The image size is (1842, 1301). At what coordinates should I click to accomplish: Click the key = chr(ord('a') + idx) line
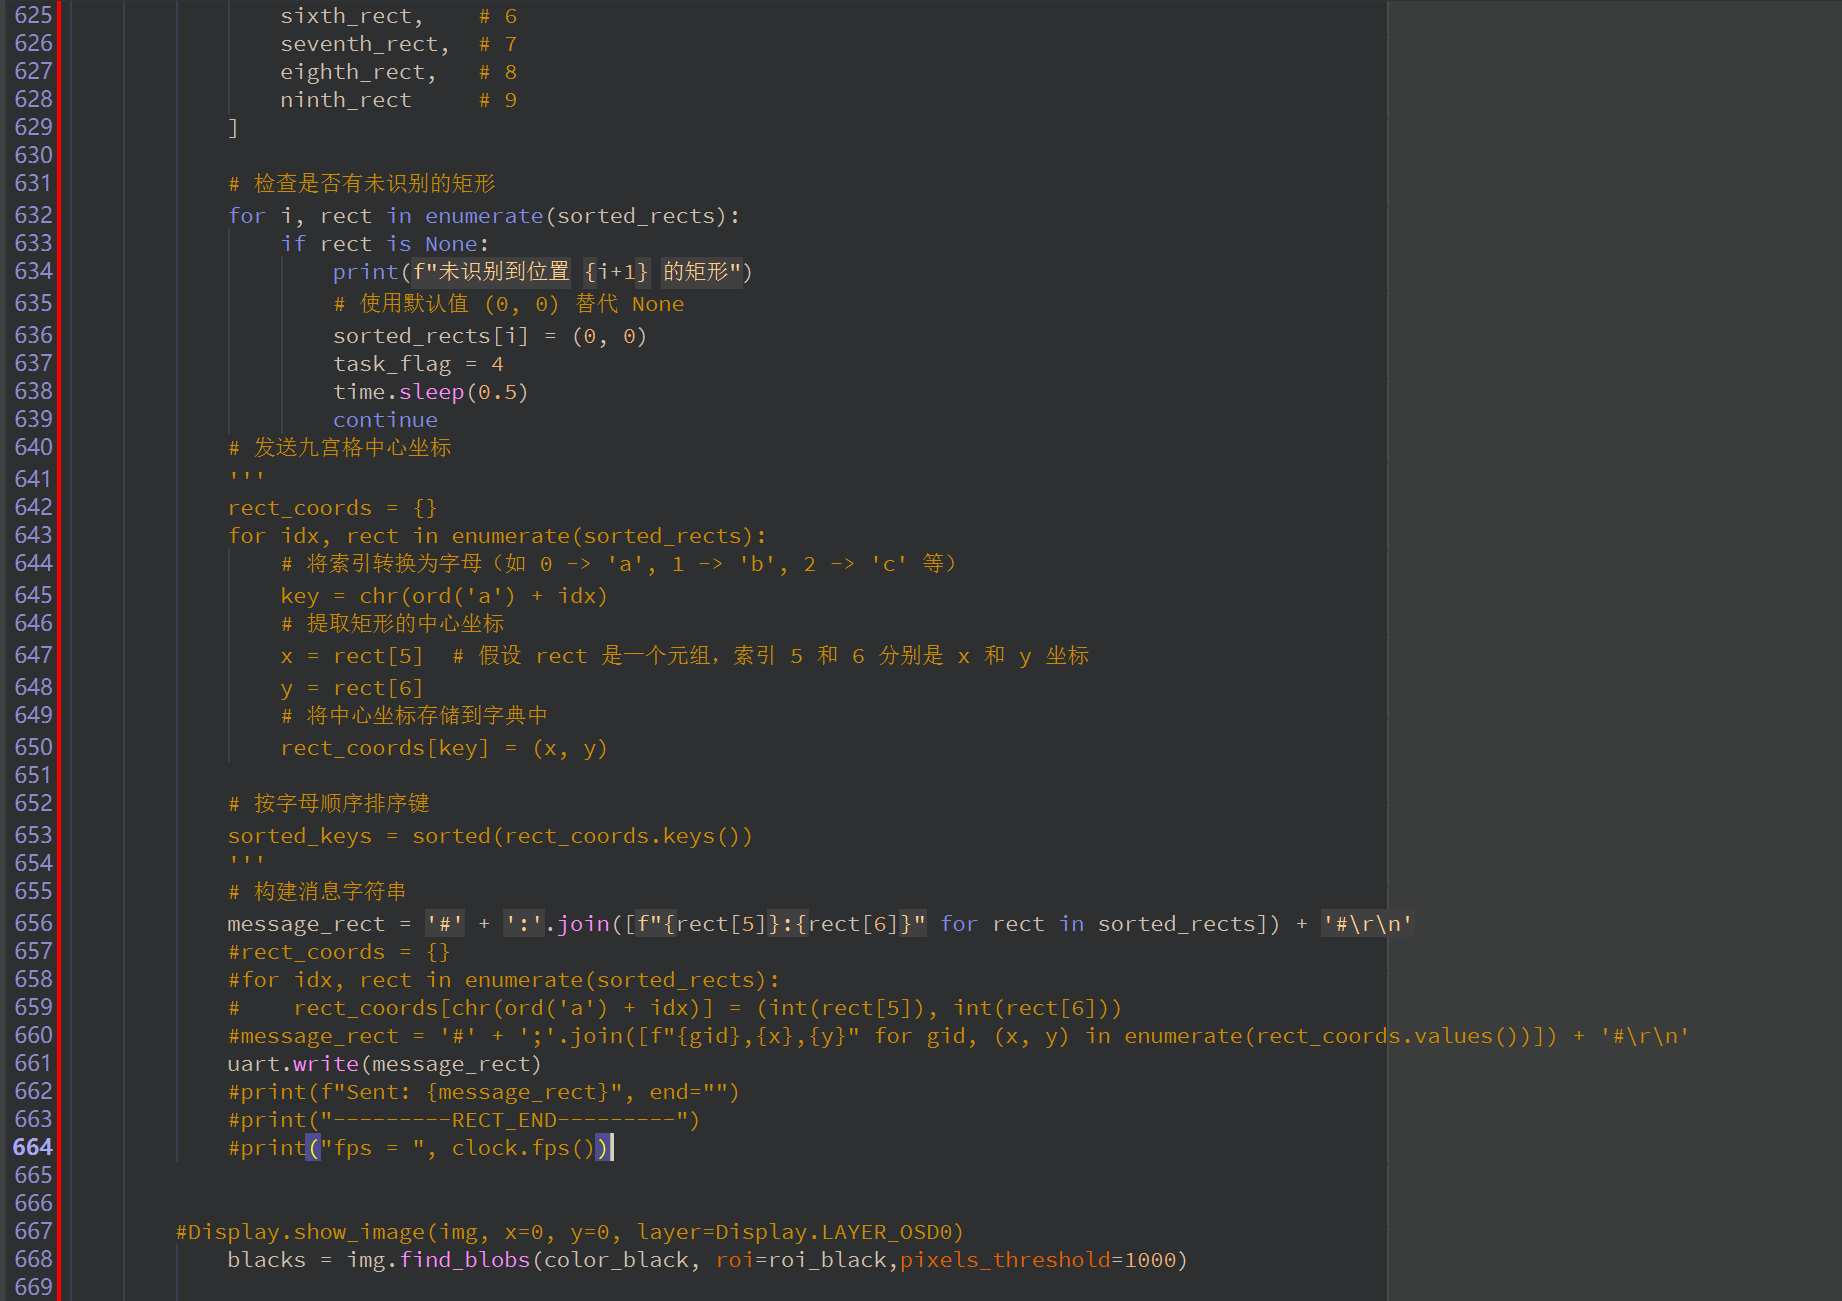pos(444,596)
